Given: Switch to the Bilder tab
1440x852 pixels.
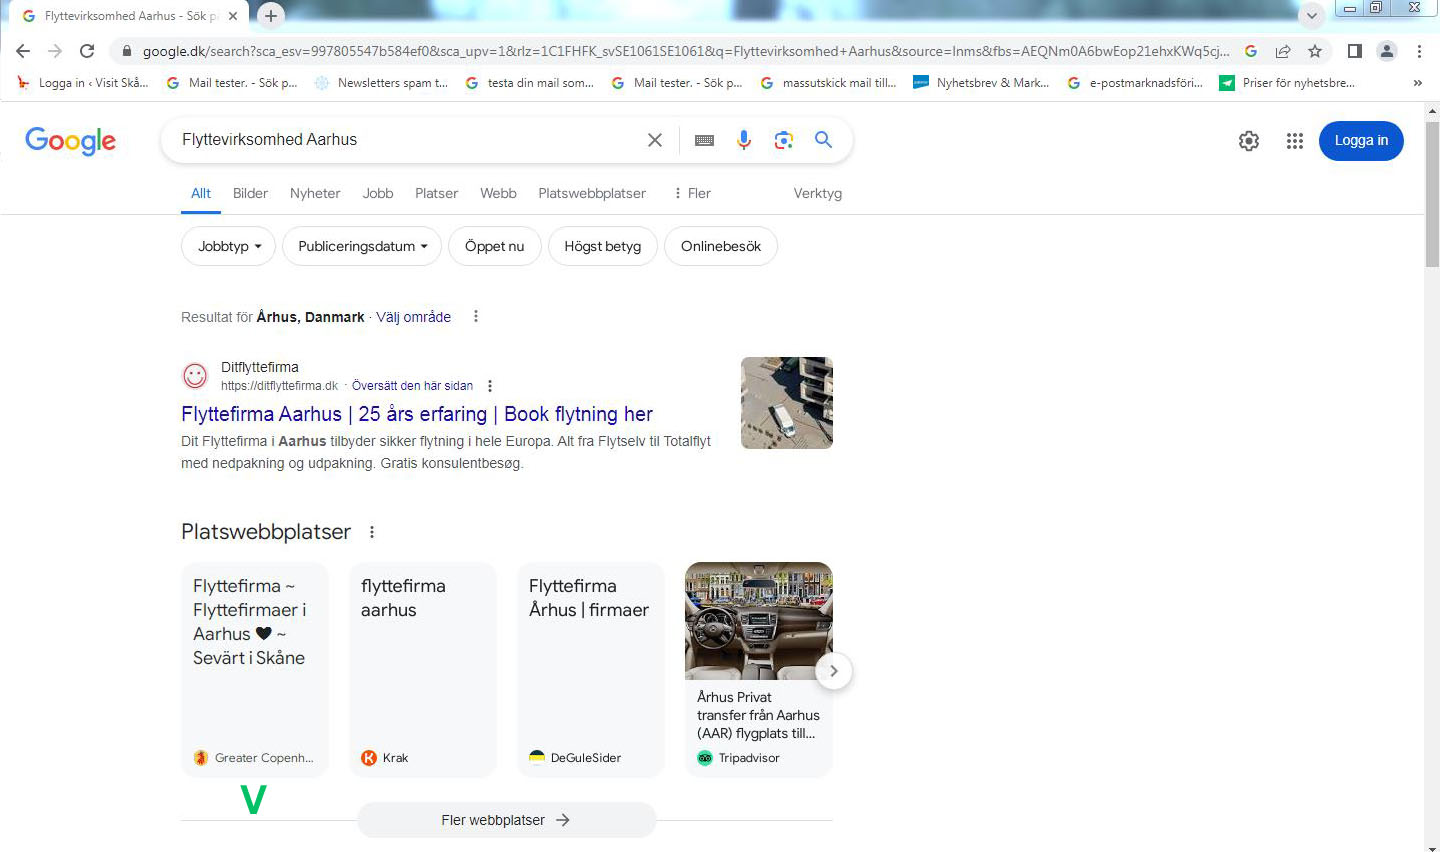Looking at the screenshot, I should click(250, 193).
